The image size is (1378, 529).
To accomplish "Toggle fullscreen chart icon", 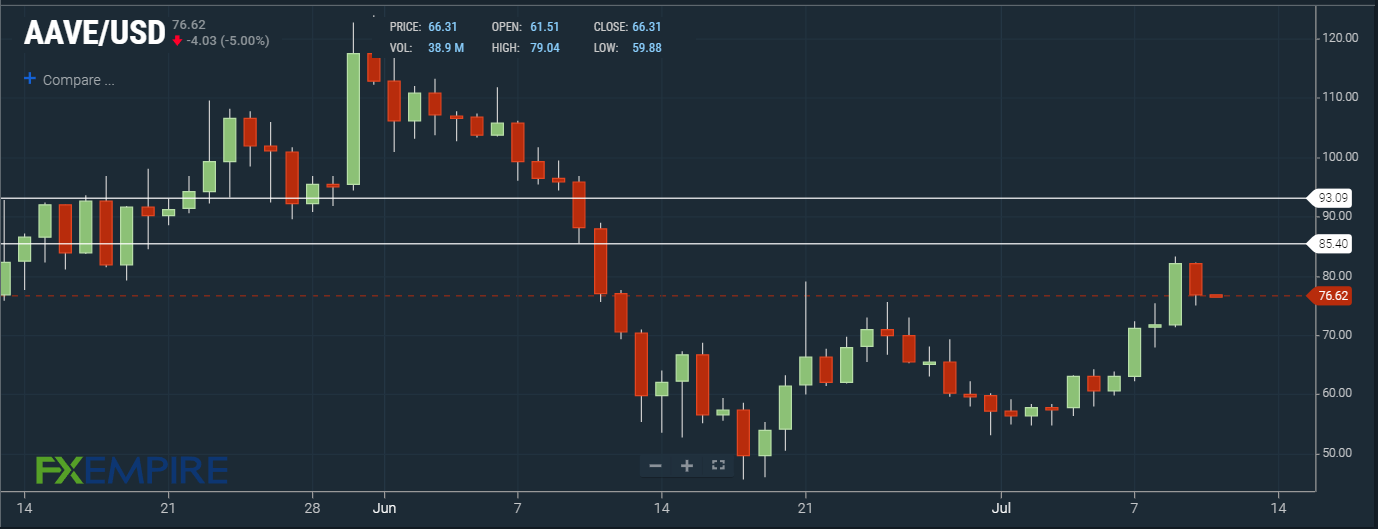I will [x=717, y=465].
